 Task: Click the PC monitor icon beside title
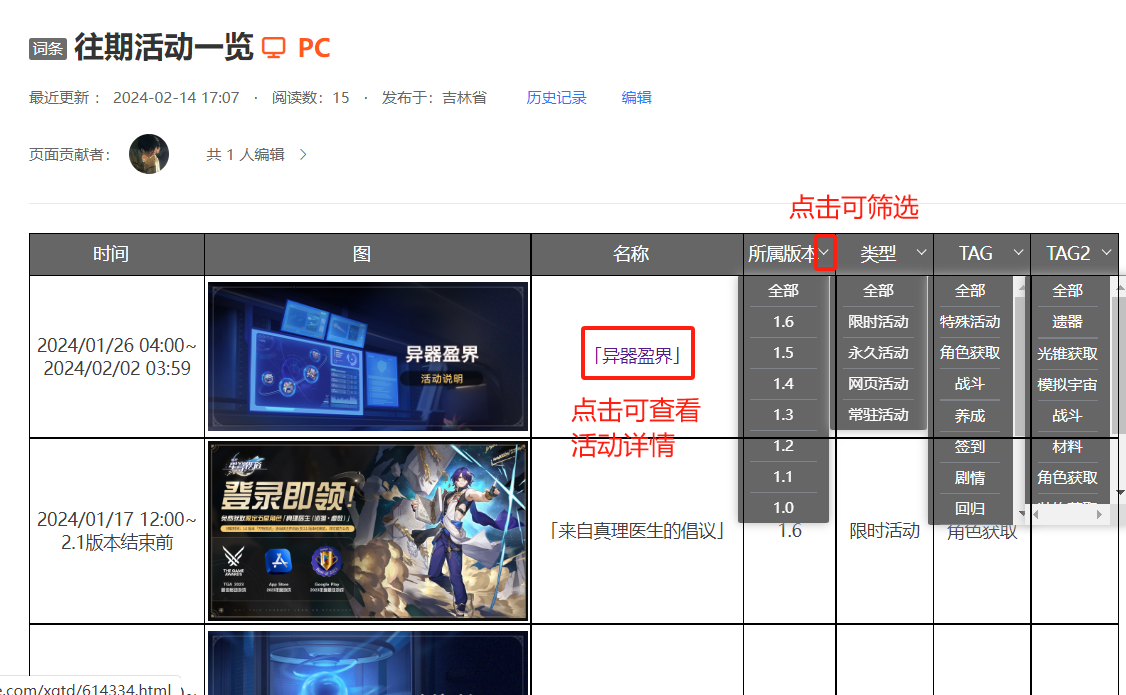(x=273, y=47)
